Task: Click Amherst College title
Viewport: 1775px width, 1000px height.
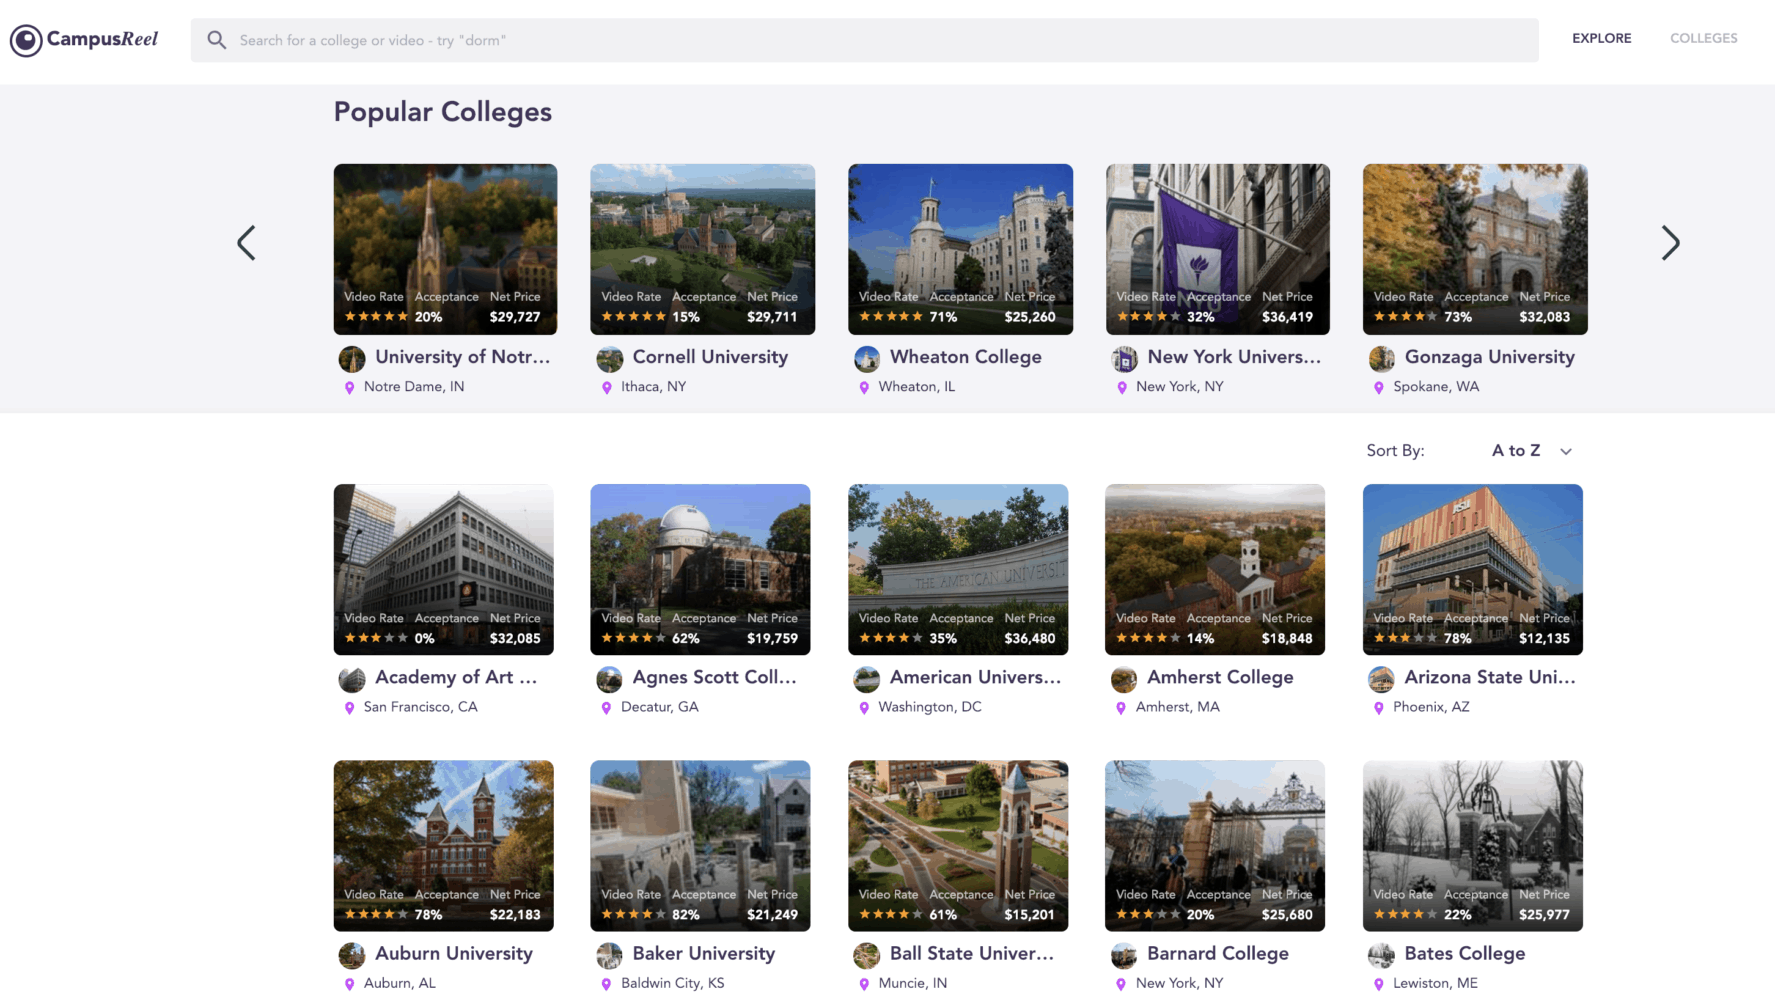Action: (x=1220, y=677)
